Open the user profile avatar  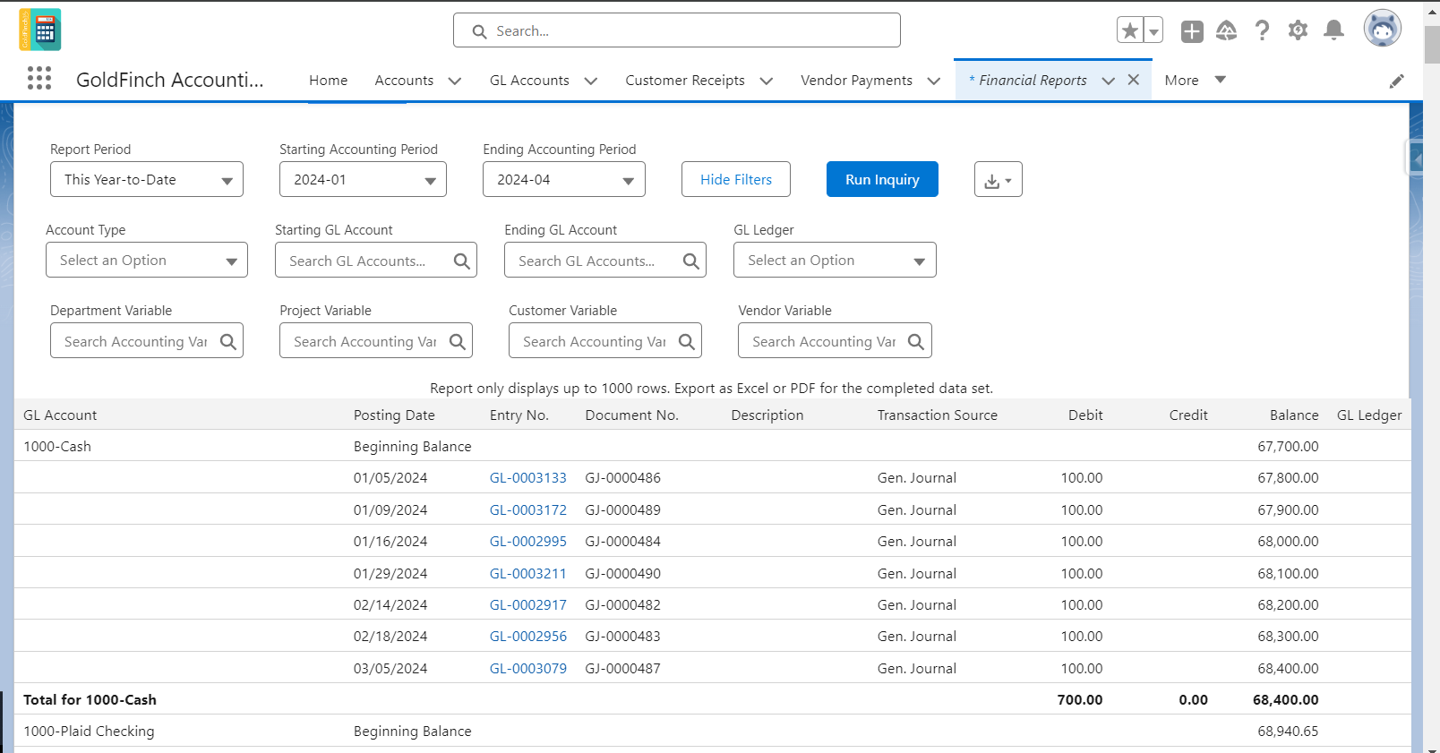(x=1382, y=29)
